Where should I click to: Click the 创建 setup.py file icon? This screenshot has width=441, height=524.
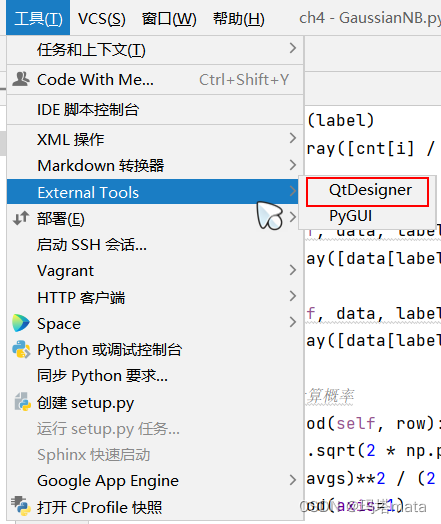coord(22,402)
